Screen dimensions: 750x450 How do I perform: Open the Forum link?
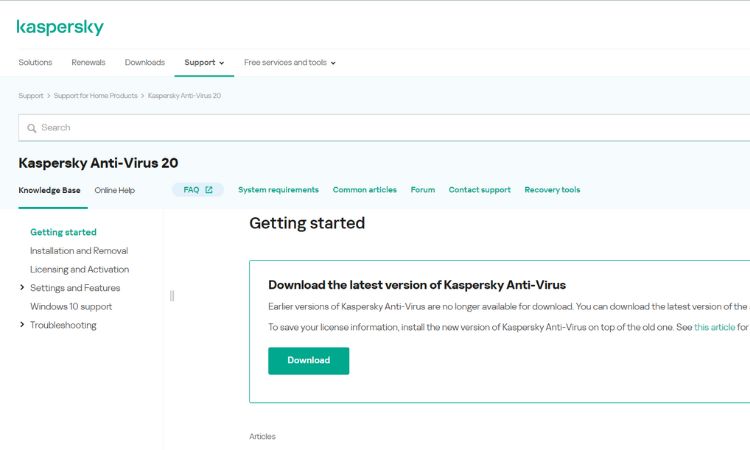(423, 190)
